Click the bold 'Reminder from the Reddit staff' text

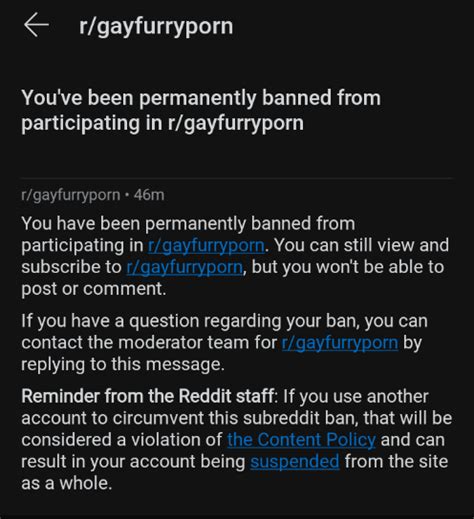point(148,396)
